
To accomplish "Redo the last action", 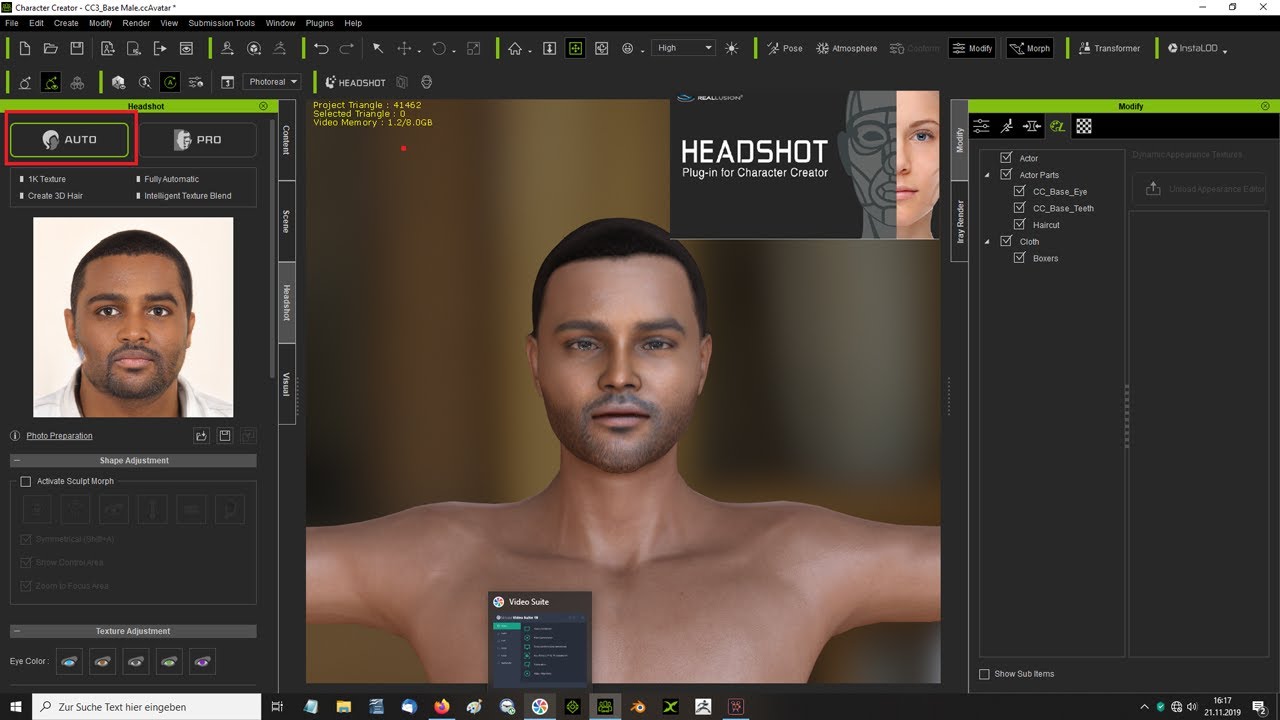I will click(x=346, y=48).
